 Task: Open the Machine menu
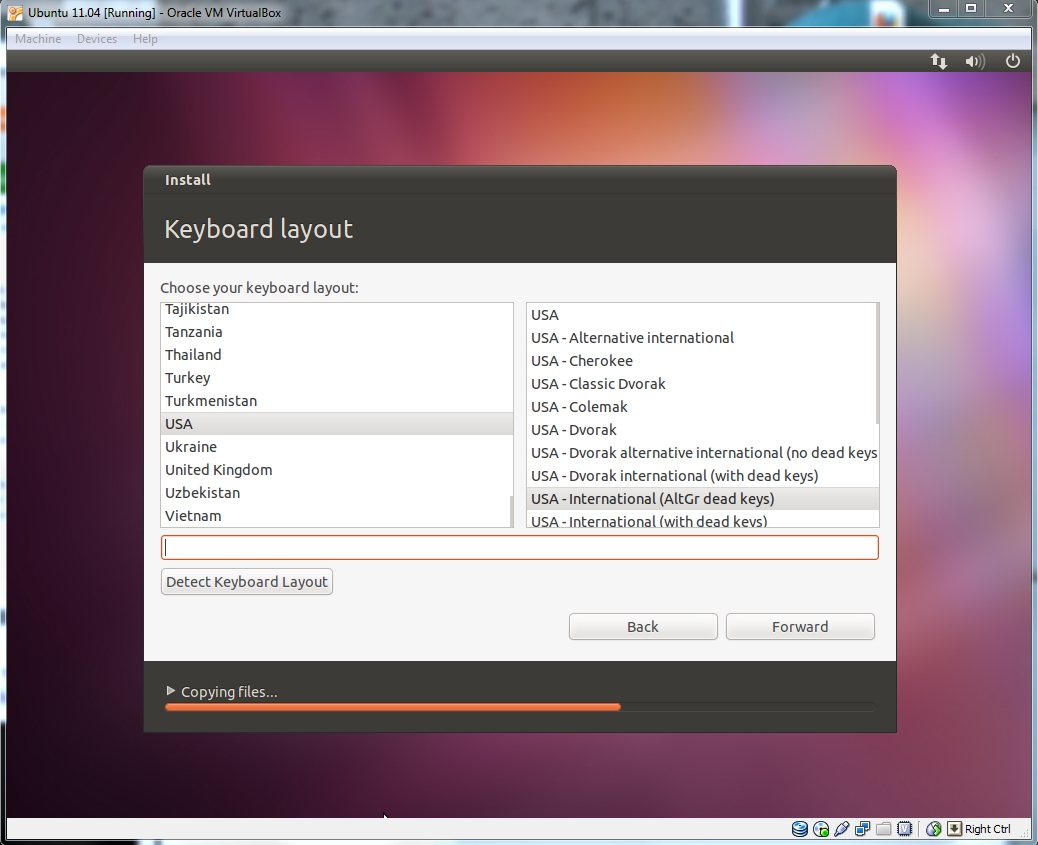[38, 39]
